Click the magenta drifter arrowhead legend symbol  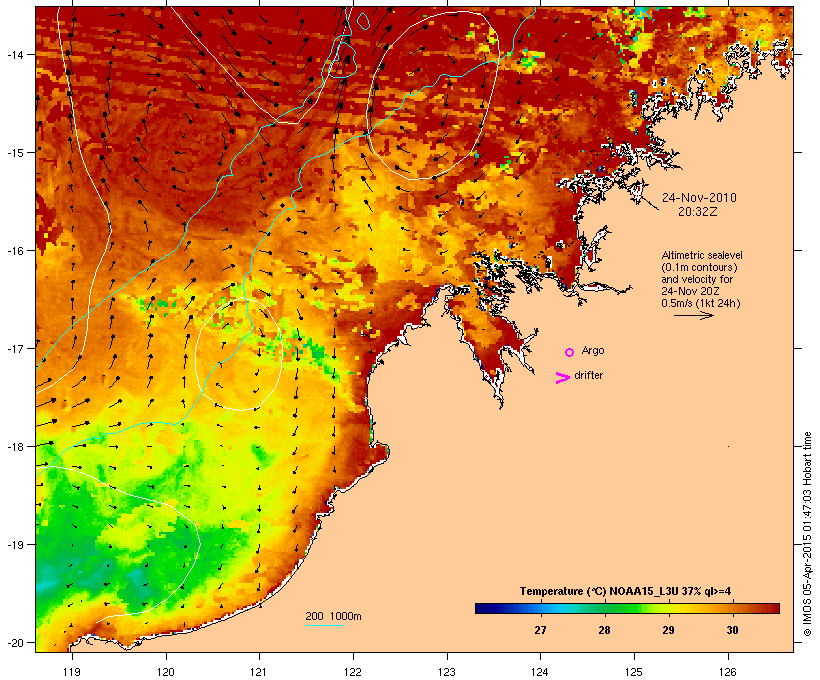coord(563,378)
